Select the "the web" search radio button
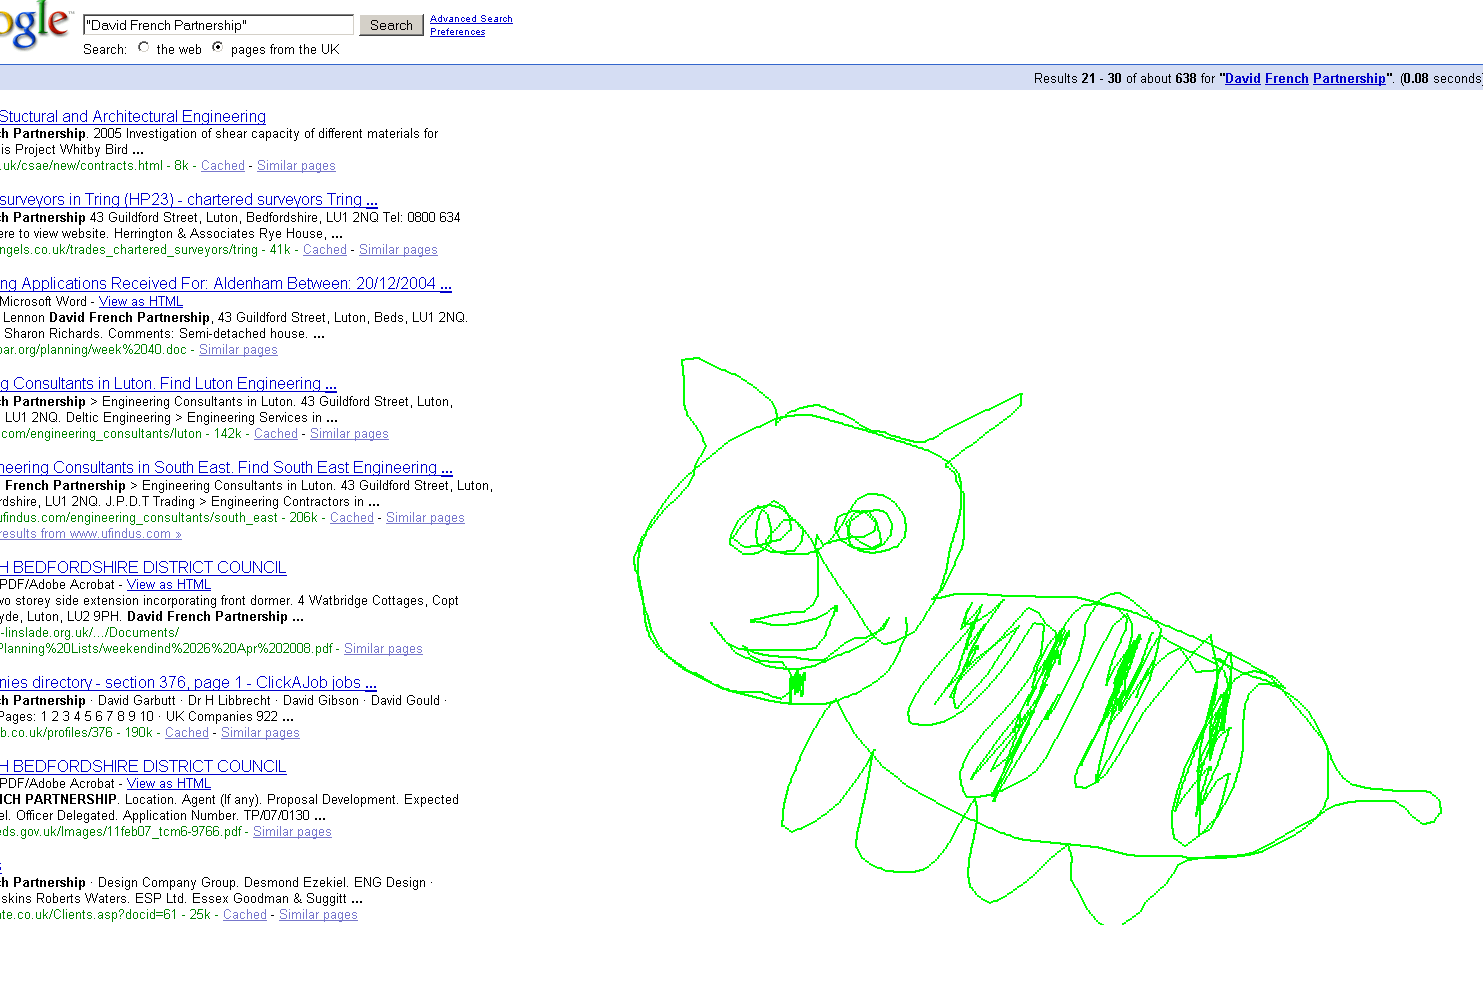1483x991 pixels. tap(143, 46)
